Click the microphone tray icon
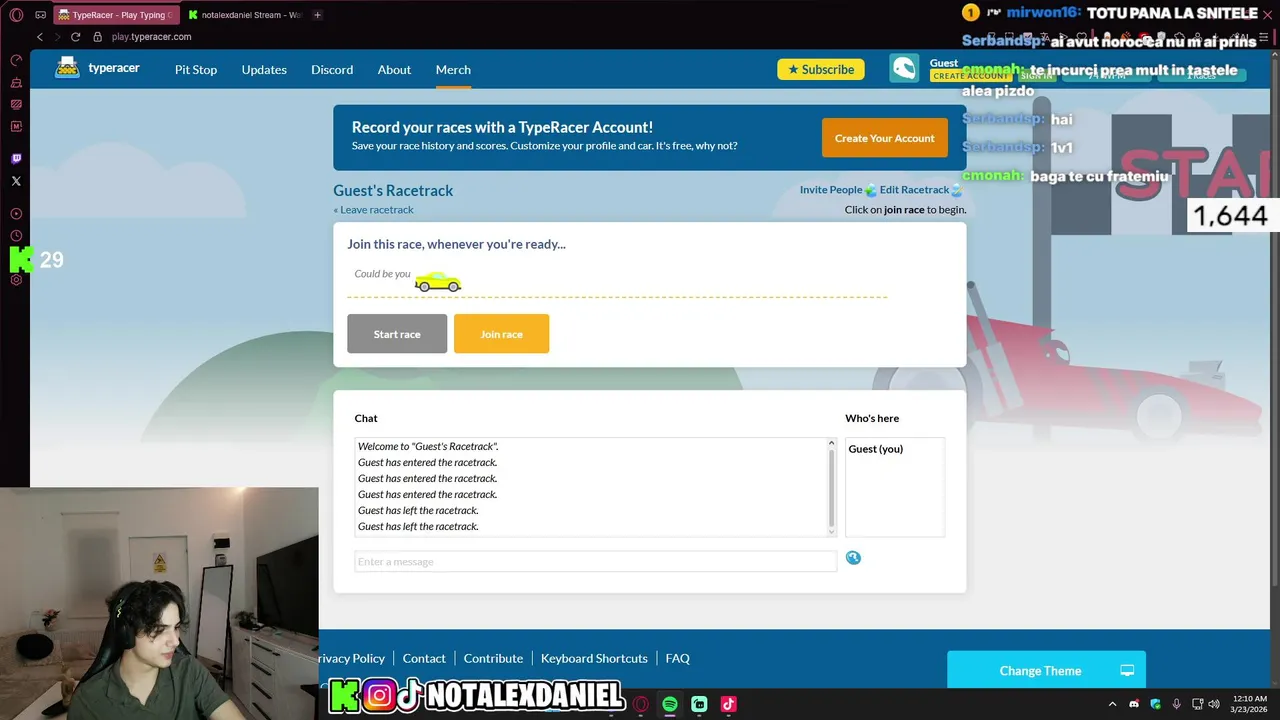The image size is (1280, 720). (x=1177, y=704)
